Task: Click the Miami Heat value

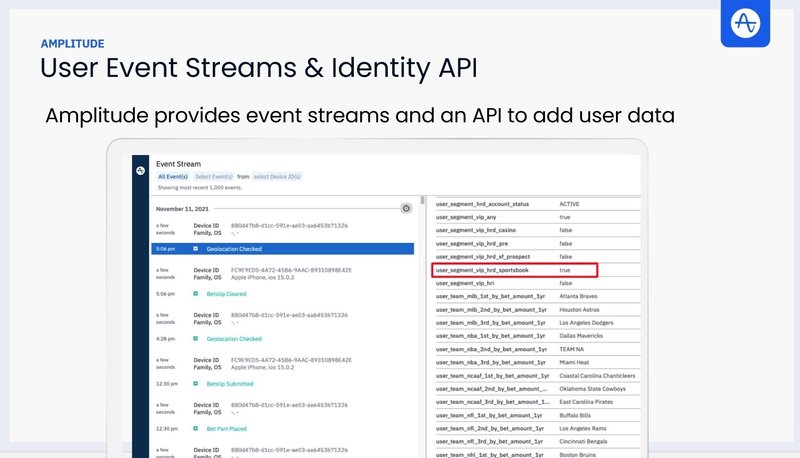Action: pos(574,363)
